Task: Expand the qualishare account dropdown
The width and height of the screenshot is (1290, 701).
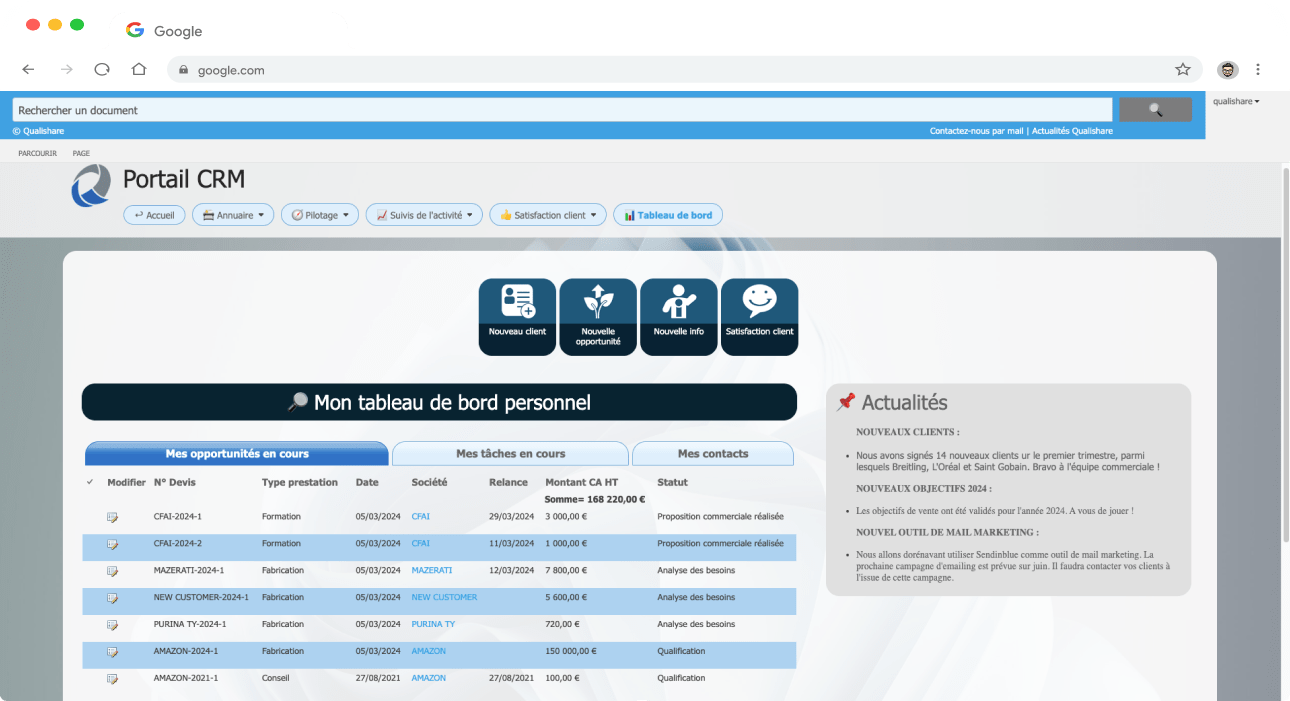Action: click(x=1237, y=100)
